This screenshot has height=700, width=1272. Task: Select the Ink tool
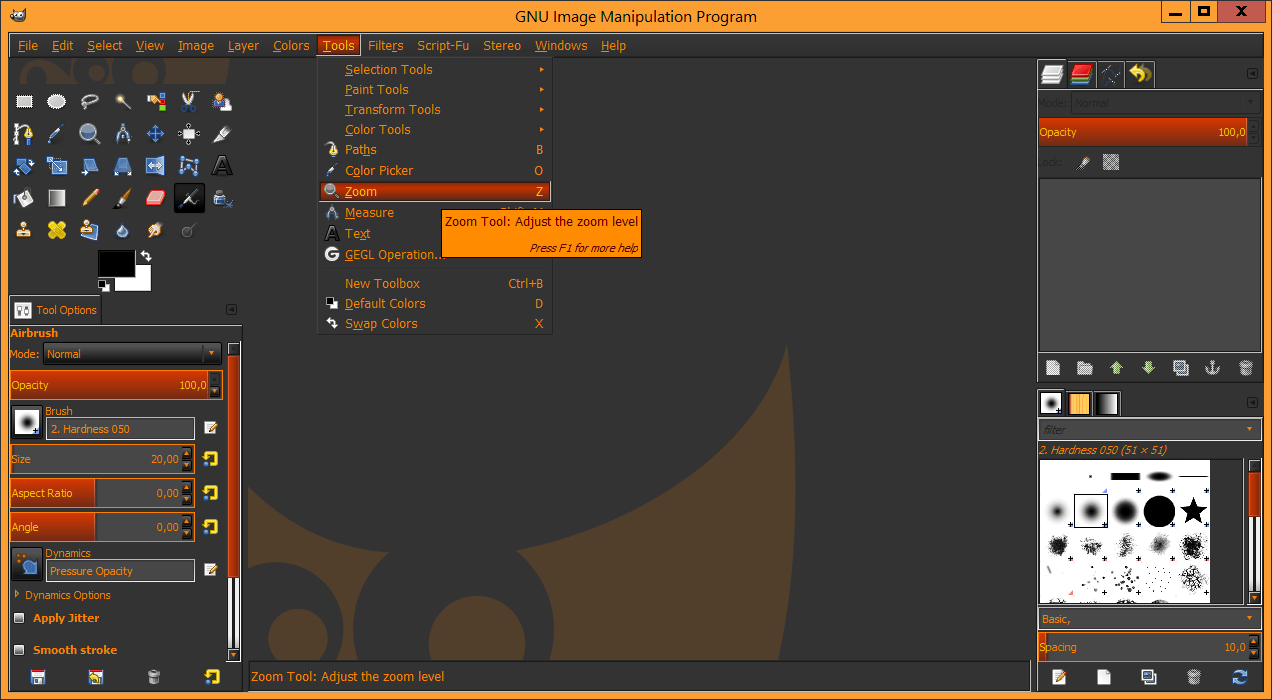pyautogui.click(x=222, y=198)
